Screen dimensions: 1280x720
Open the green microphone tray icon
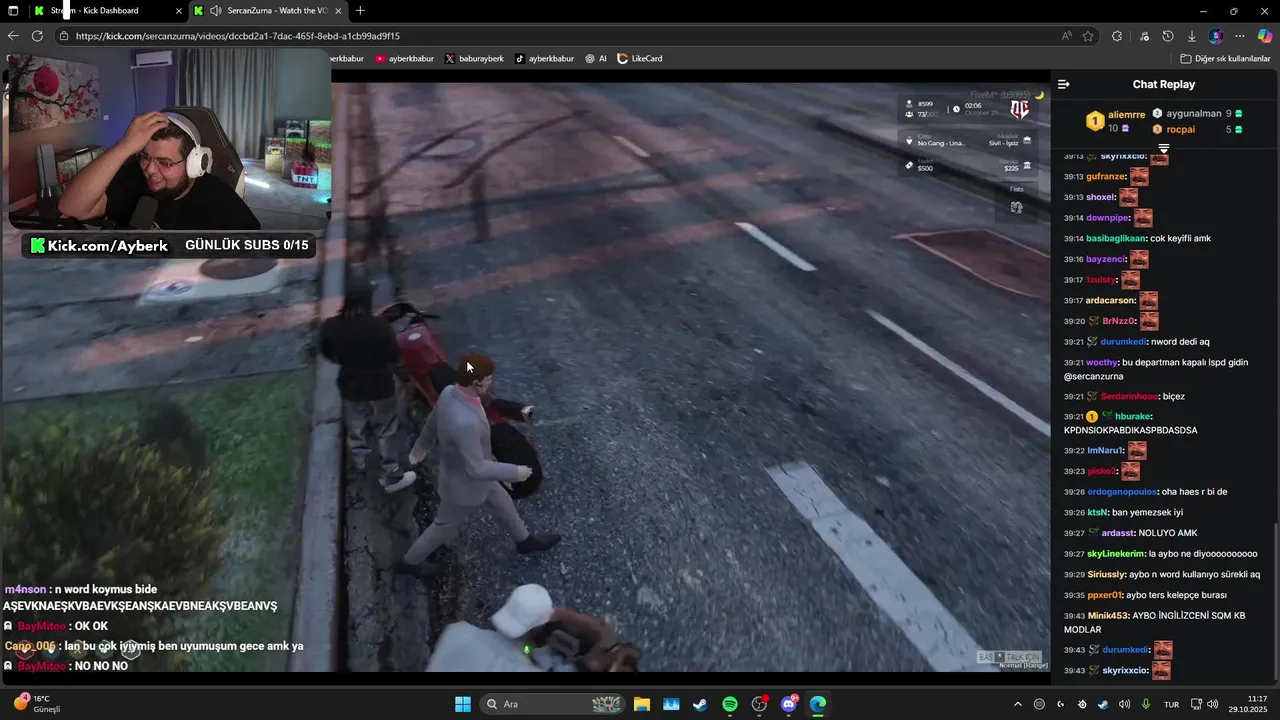click(x=1146, y=704)
